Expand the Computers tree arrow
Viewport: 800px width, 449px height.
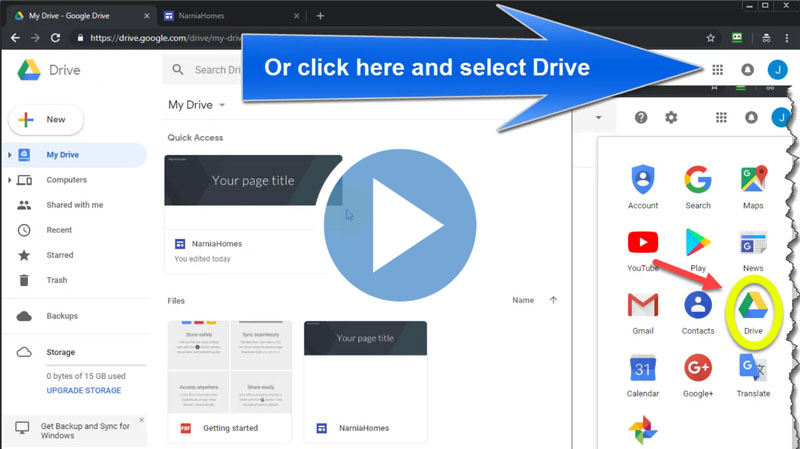10,180
